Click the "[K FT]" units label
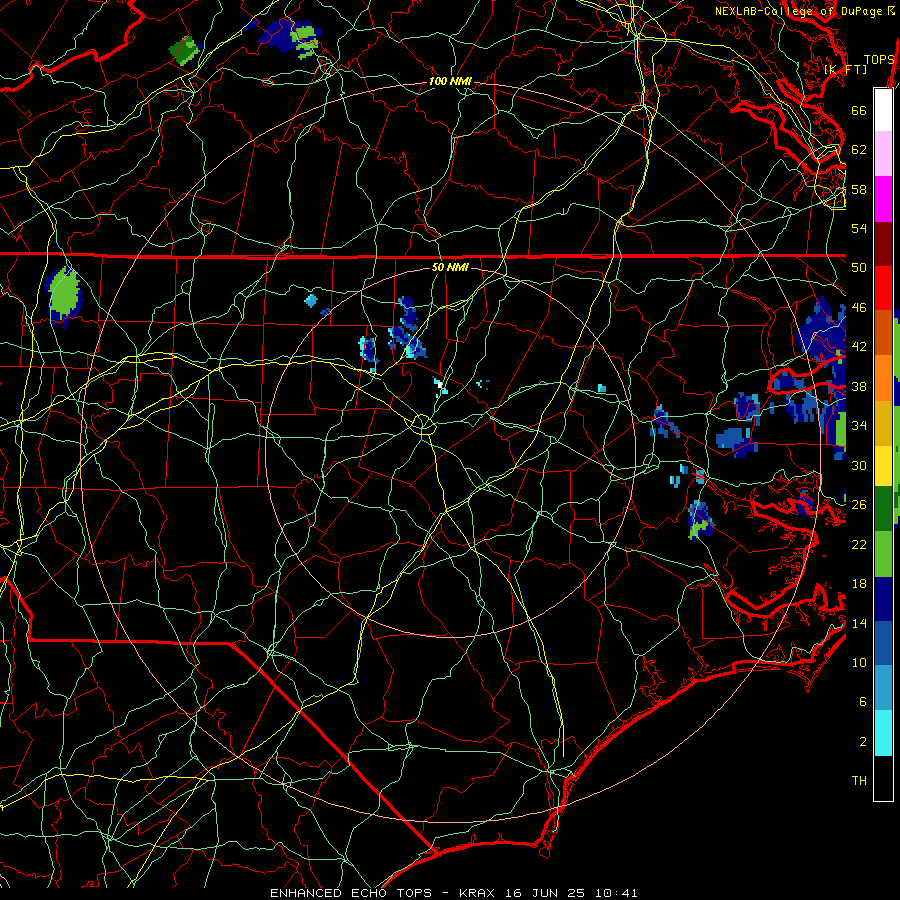This screenshot has width=900, height=900. coord(845,69)
